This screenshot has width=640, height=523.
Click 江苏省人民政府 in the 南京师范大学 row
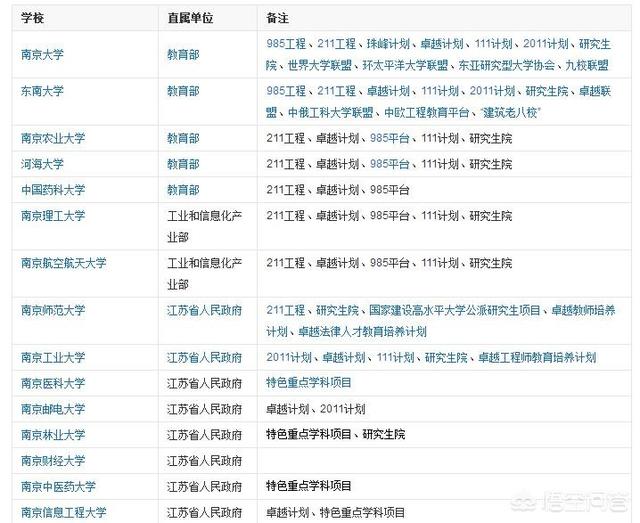pyautogui.click(x=204, y=310)
